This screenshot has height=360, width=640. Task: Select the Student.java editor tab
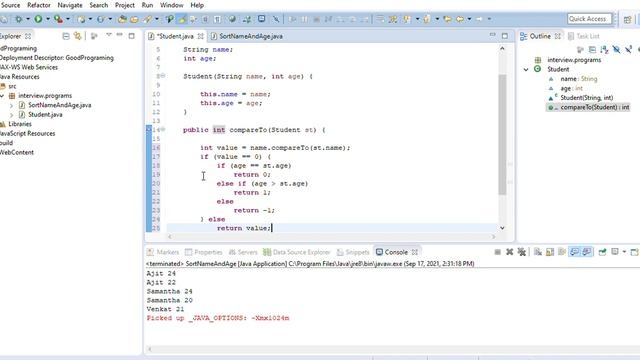[x=175, y=36]
